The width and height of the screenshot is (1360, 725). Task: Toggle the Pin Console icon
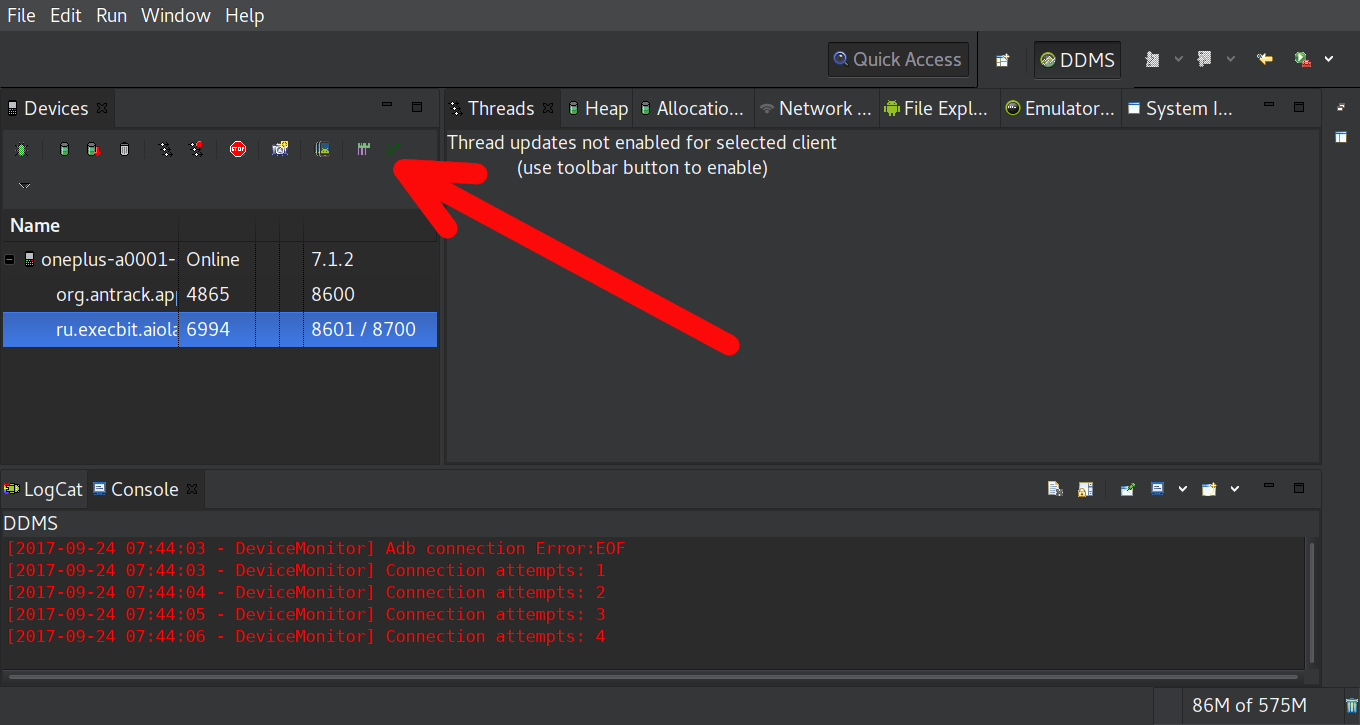pos(1127,489)
